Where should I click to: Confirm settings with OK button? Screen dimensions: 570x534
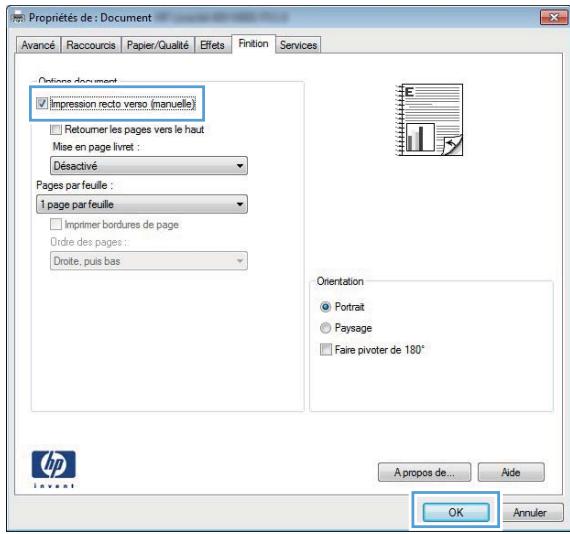[456, 512]
